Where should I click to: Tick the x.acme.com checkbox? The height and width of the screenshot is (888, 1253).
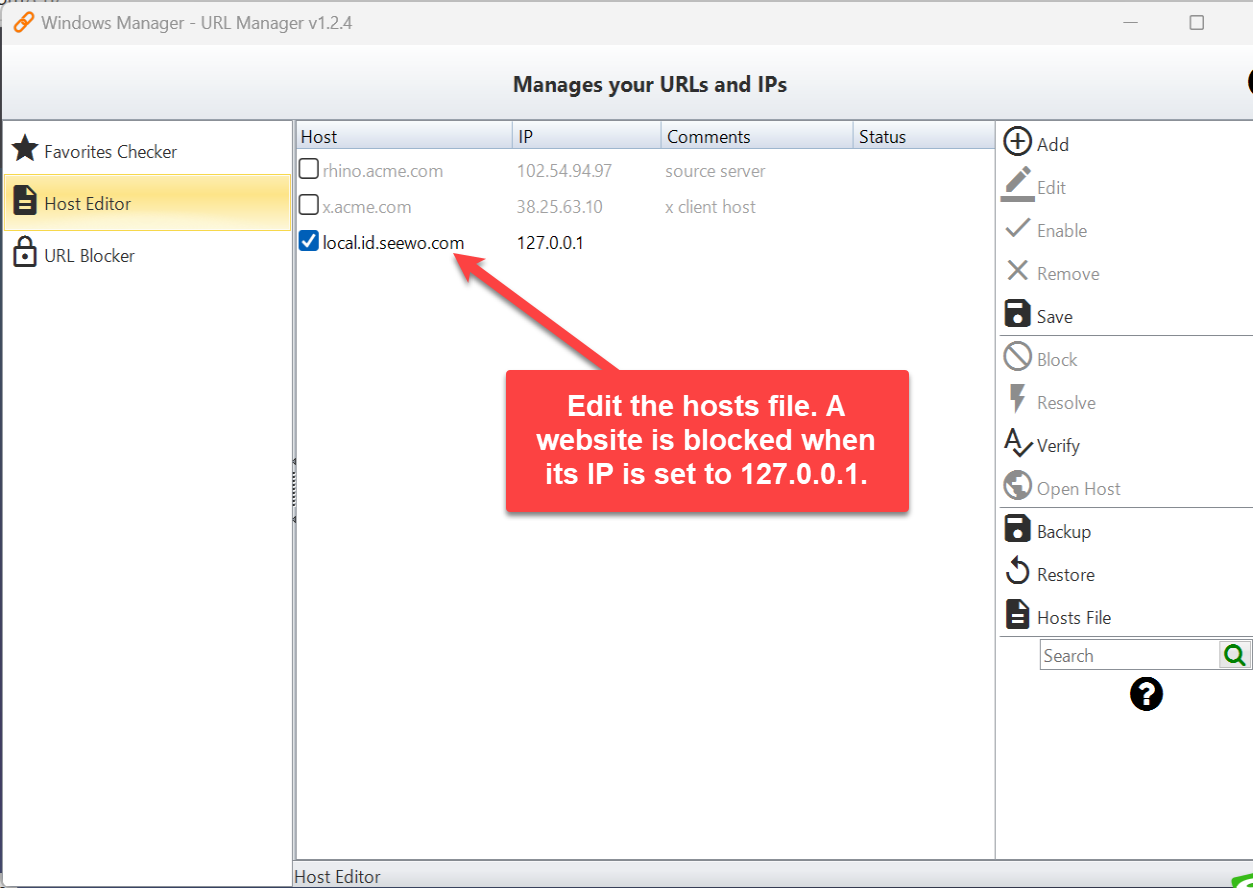point(310,205)
